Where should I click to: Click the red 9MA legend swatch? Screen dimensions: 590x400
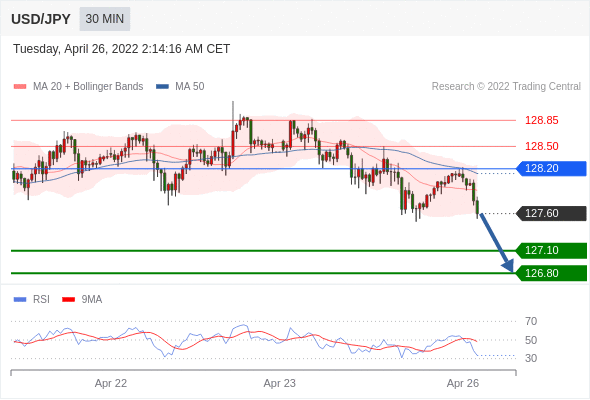(x=68, y=300)
